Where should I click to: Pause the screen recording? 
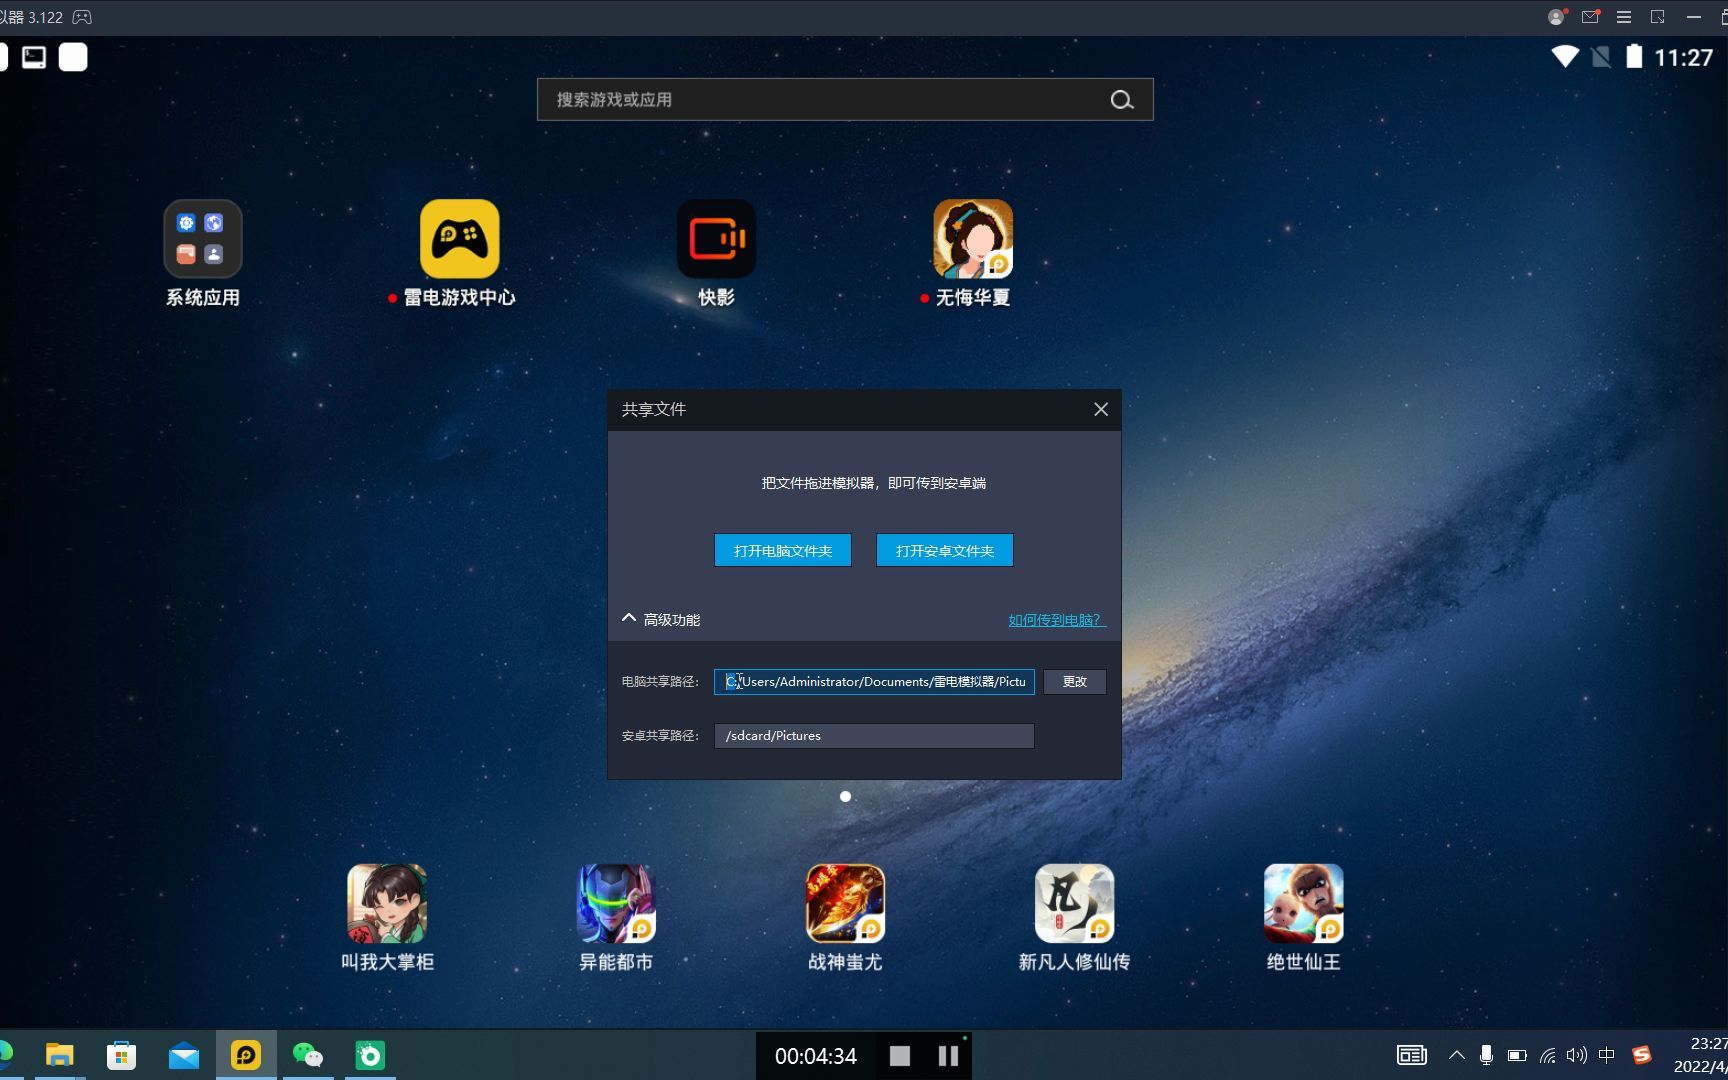click(948, 1056)
